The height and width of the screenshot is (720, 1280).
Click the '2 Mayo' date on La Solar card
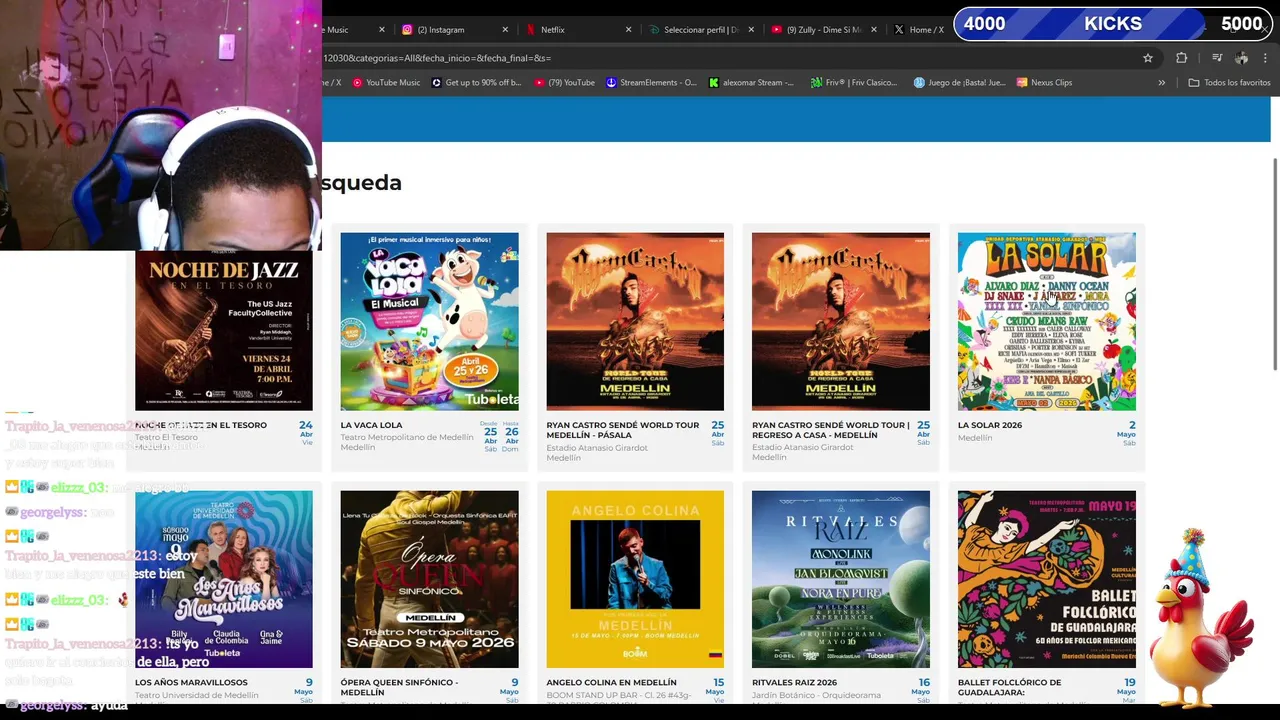pyautogui.click(x=1126, y=432)
